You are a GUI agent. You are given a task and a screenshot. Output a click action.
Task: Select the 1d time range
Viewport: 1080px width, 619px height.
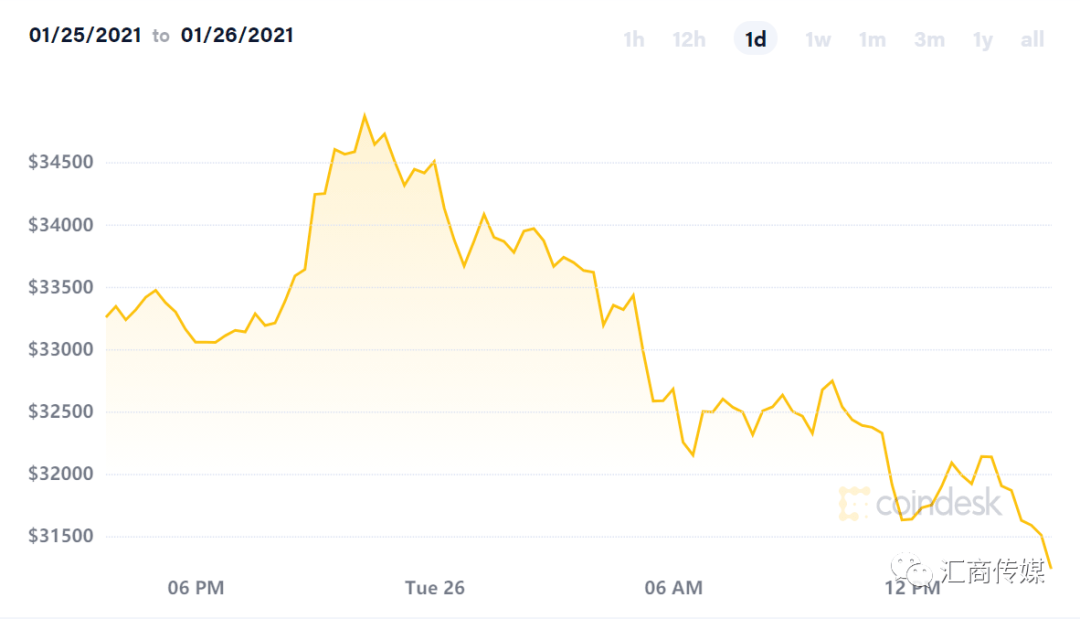(756, 39)
